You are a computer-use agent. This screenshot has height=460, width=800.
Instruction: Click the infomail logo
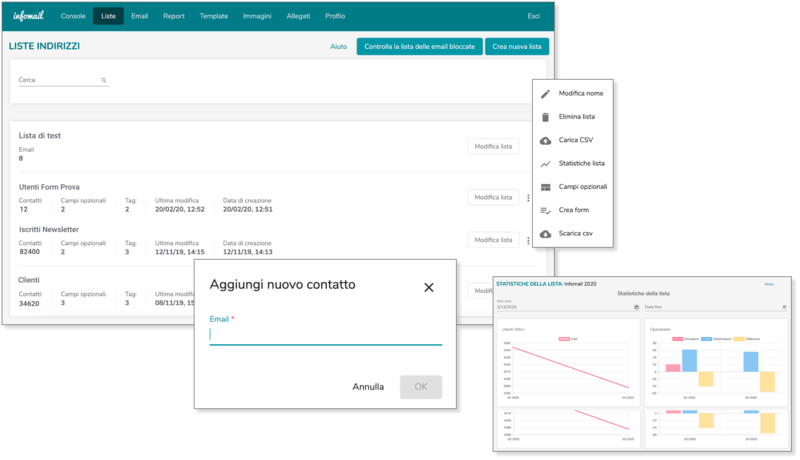pos(29,16)
